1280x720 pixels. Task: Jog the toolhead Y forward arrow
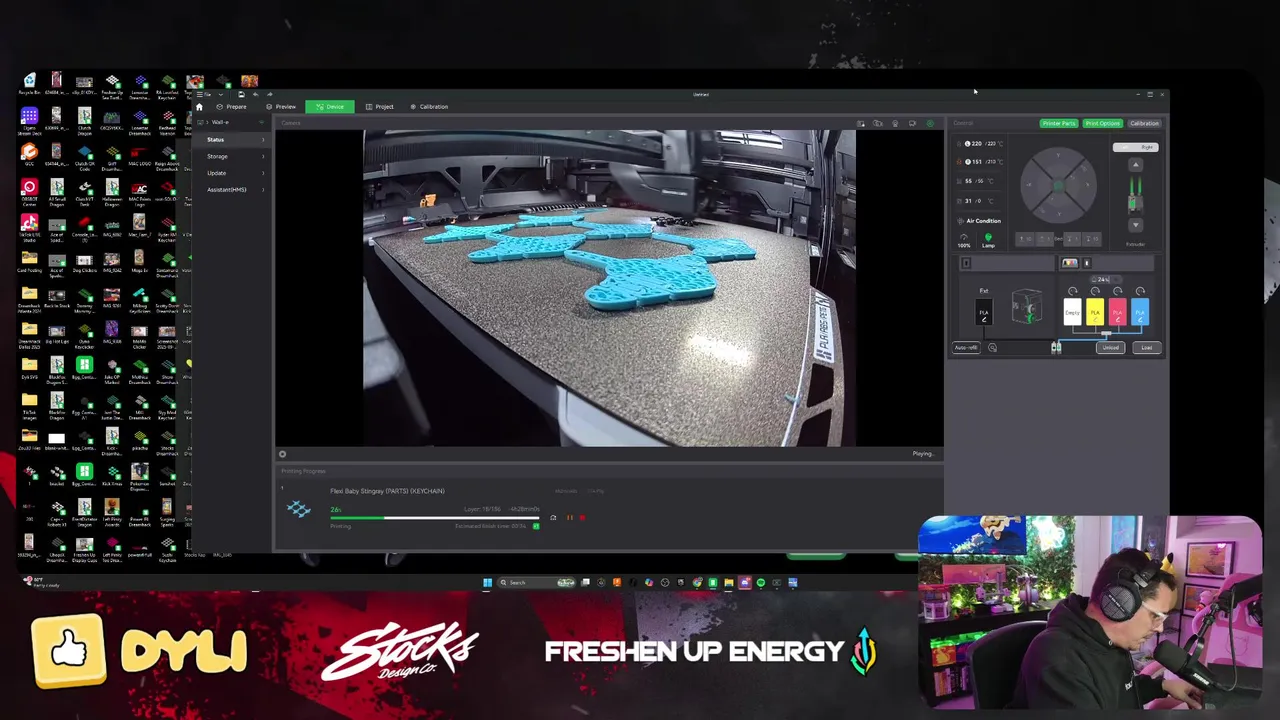pos(1058,156)
